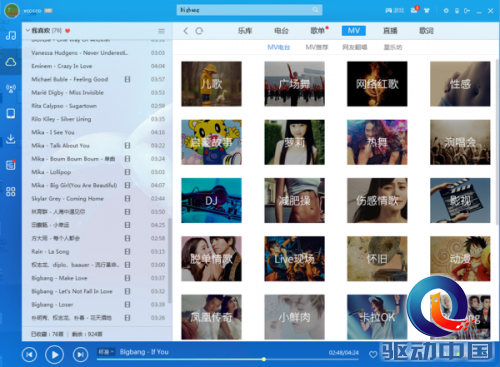Viewport: 500px width, 367px height.
Task: Open the 伤感情歌 MV category
Action: [377, 200]
